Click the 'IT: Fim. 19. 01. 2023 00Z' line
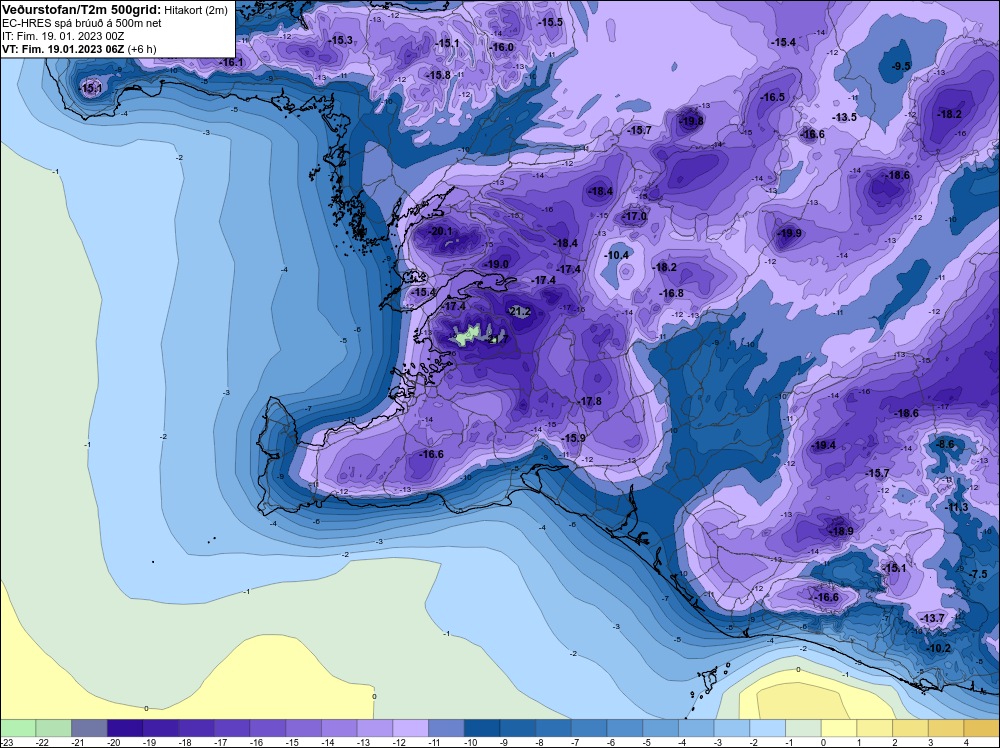 pos(63,36)
